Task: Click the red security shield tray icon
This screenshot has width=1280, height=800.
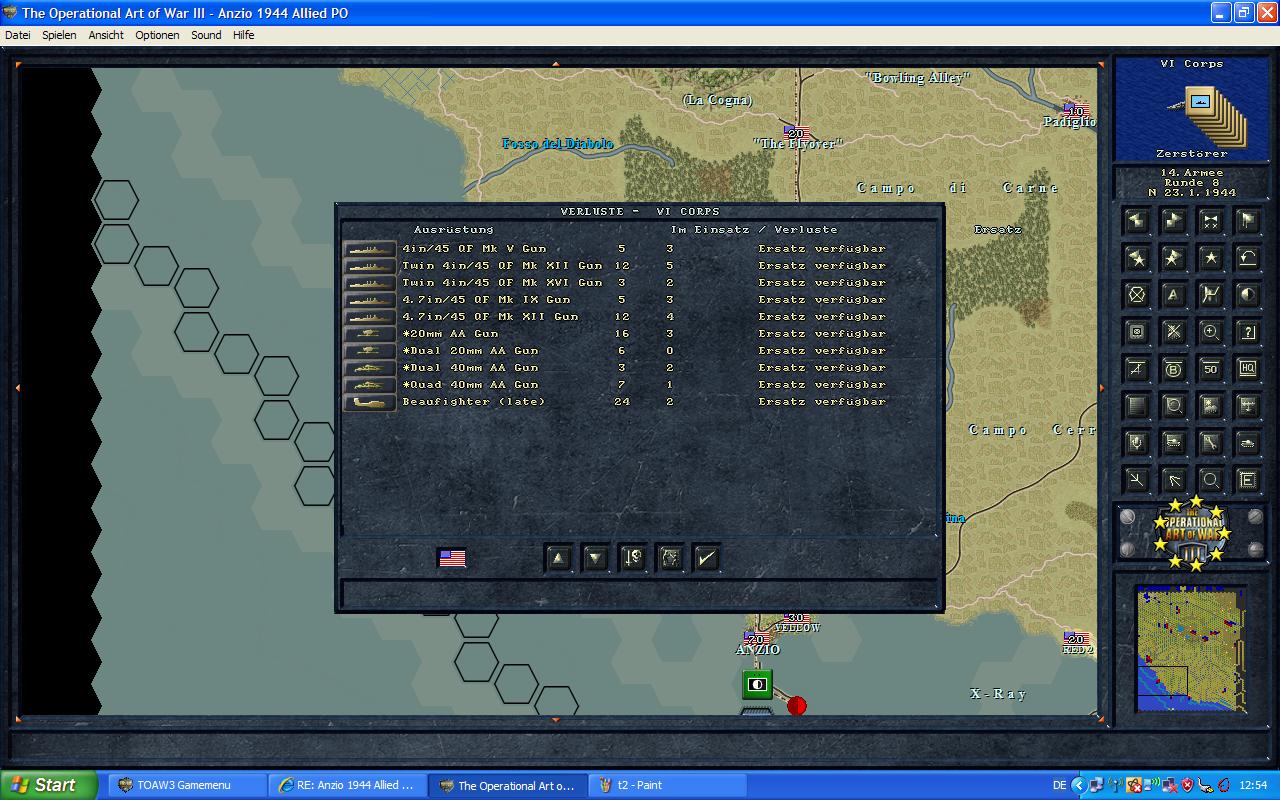Action: pos(1187,786)
